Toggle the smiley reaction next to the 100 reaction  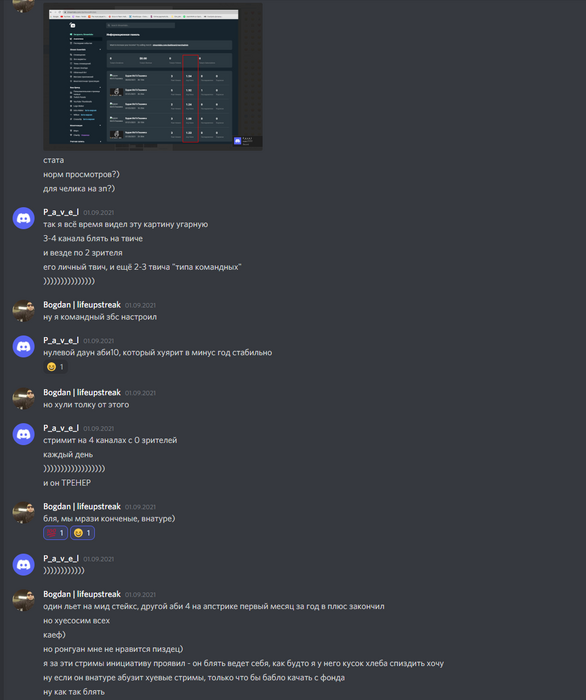82,533
